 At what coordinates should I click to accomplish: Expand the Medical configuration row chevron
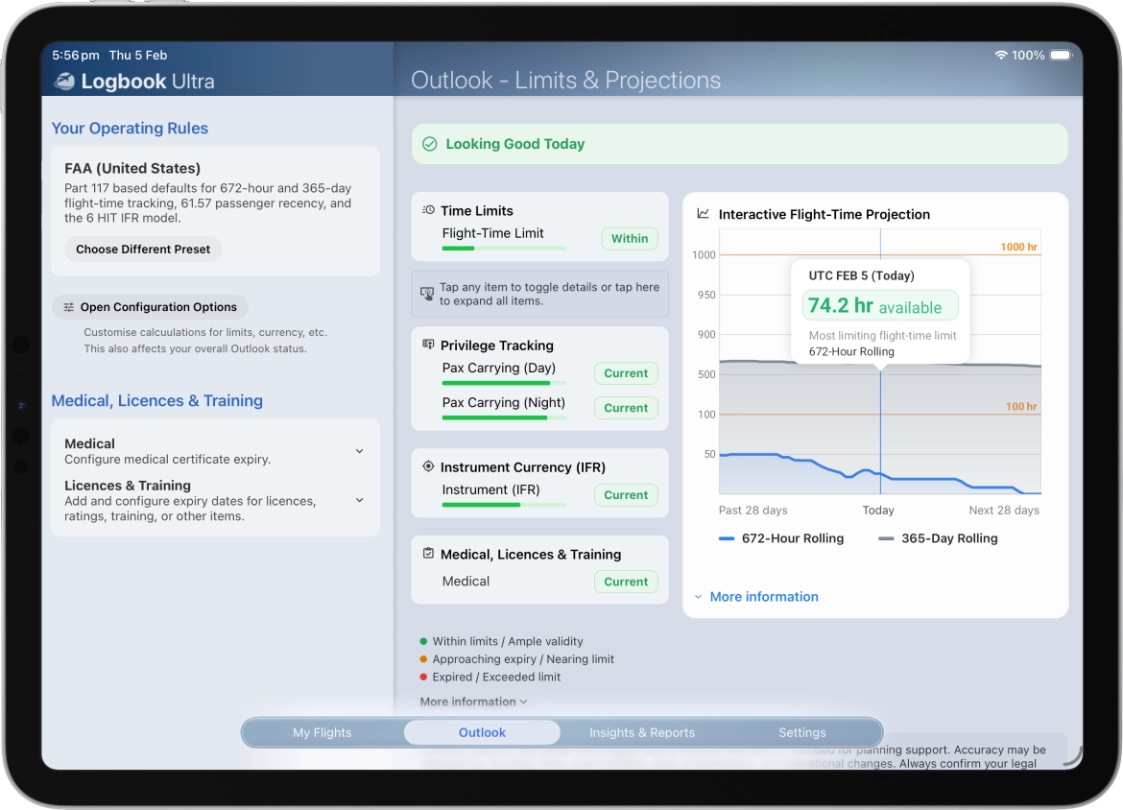tap(359, 451)
